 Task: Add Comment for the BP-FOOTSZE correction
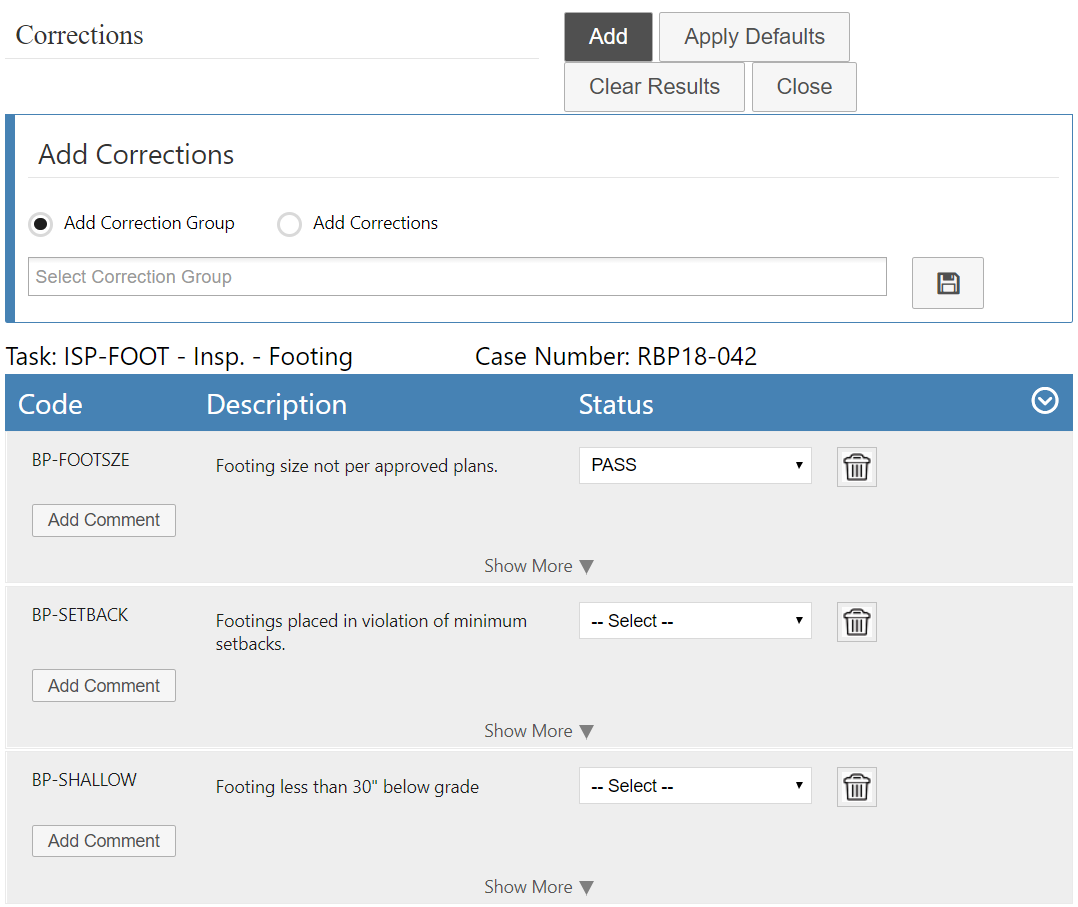pos(104,520)
